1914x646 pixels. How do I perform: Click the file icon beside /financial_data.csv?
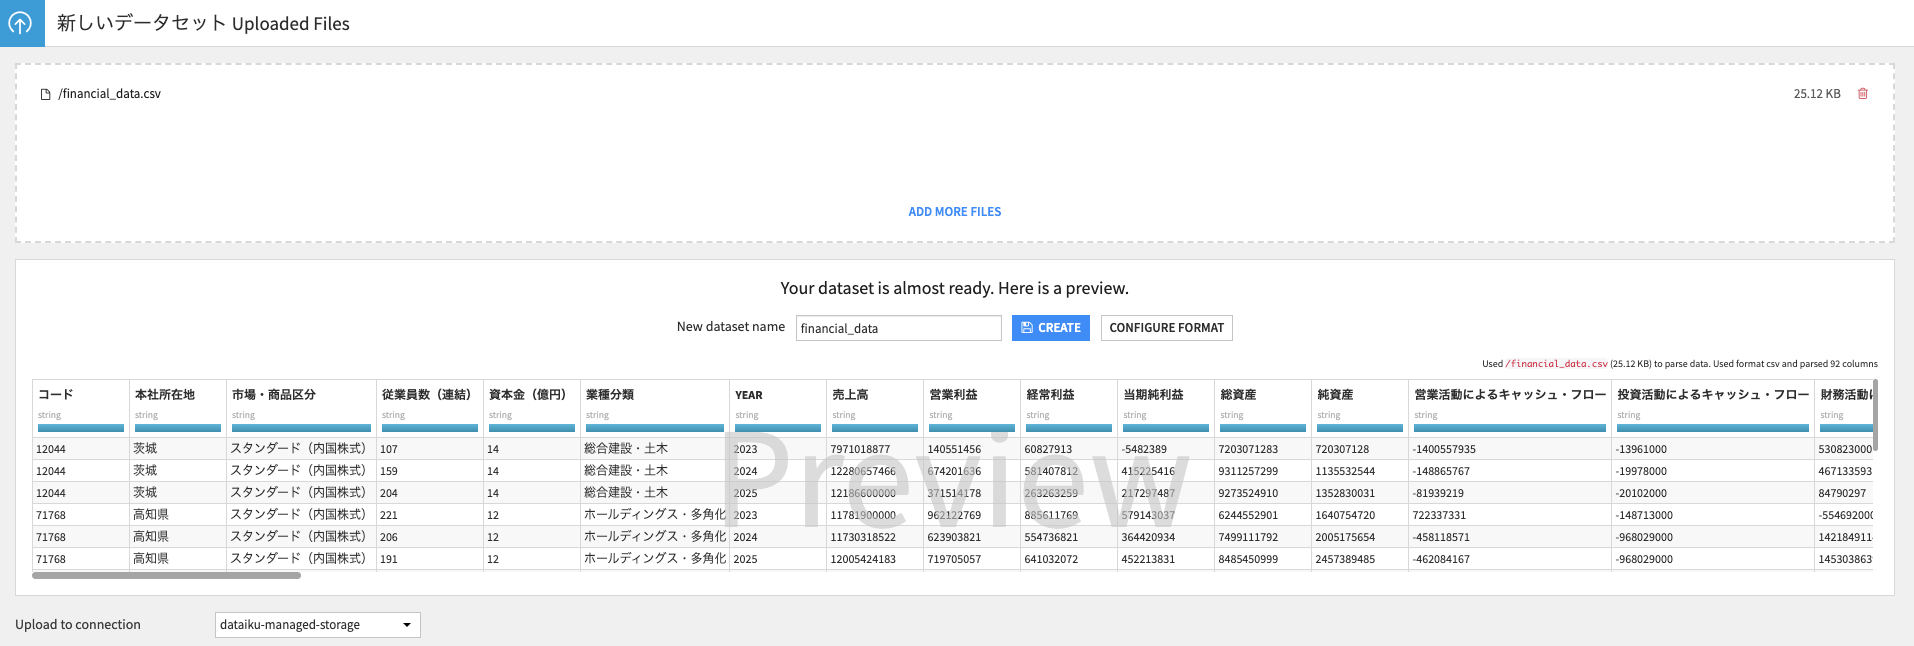tap(45, 94)
